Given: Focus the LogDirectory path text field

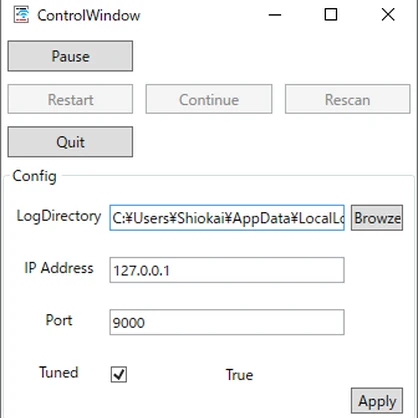Looking at the screenshot, I should tap(227, 218).
